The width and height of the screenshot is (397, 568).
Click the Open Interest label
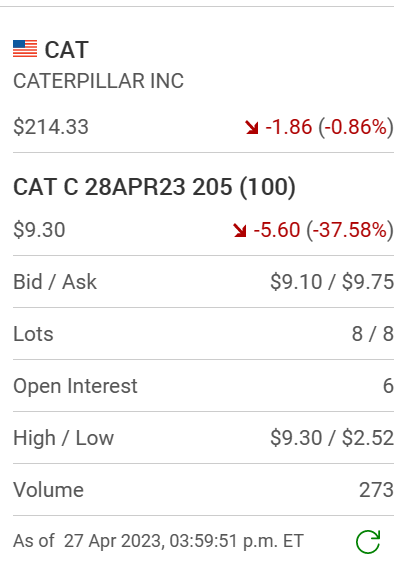[x=75, y=386]
